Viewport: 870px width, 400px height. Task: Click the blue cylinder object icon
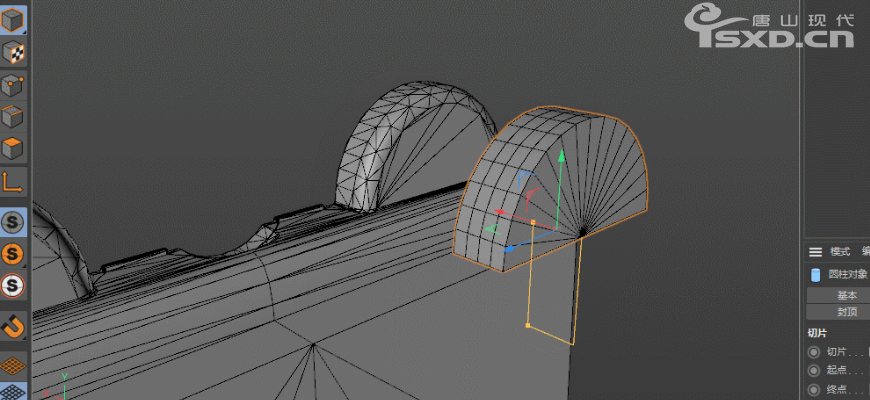coord(815,274)
